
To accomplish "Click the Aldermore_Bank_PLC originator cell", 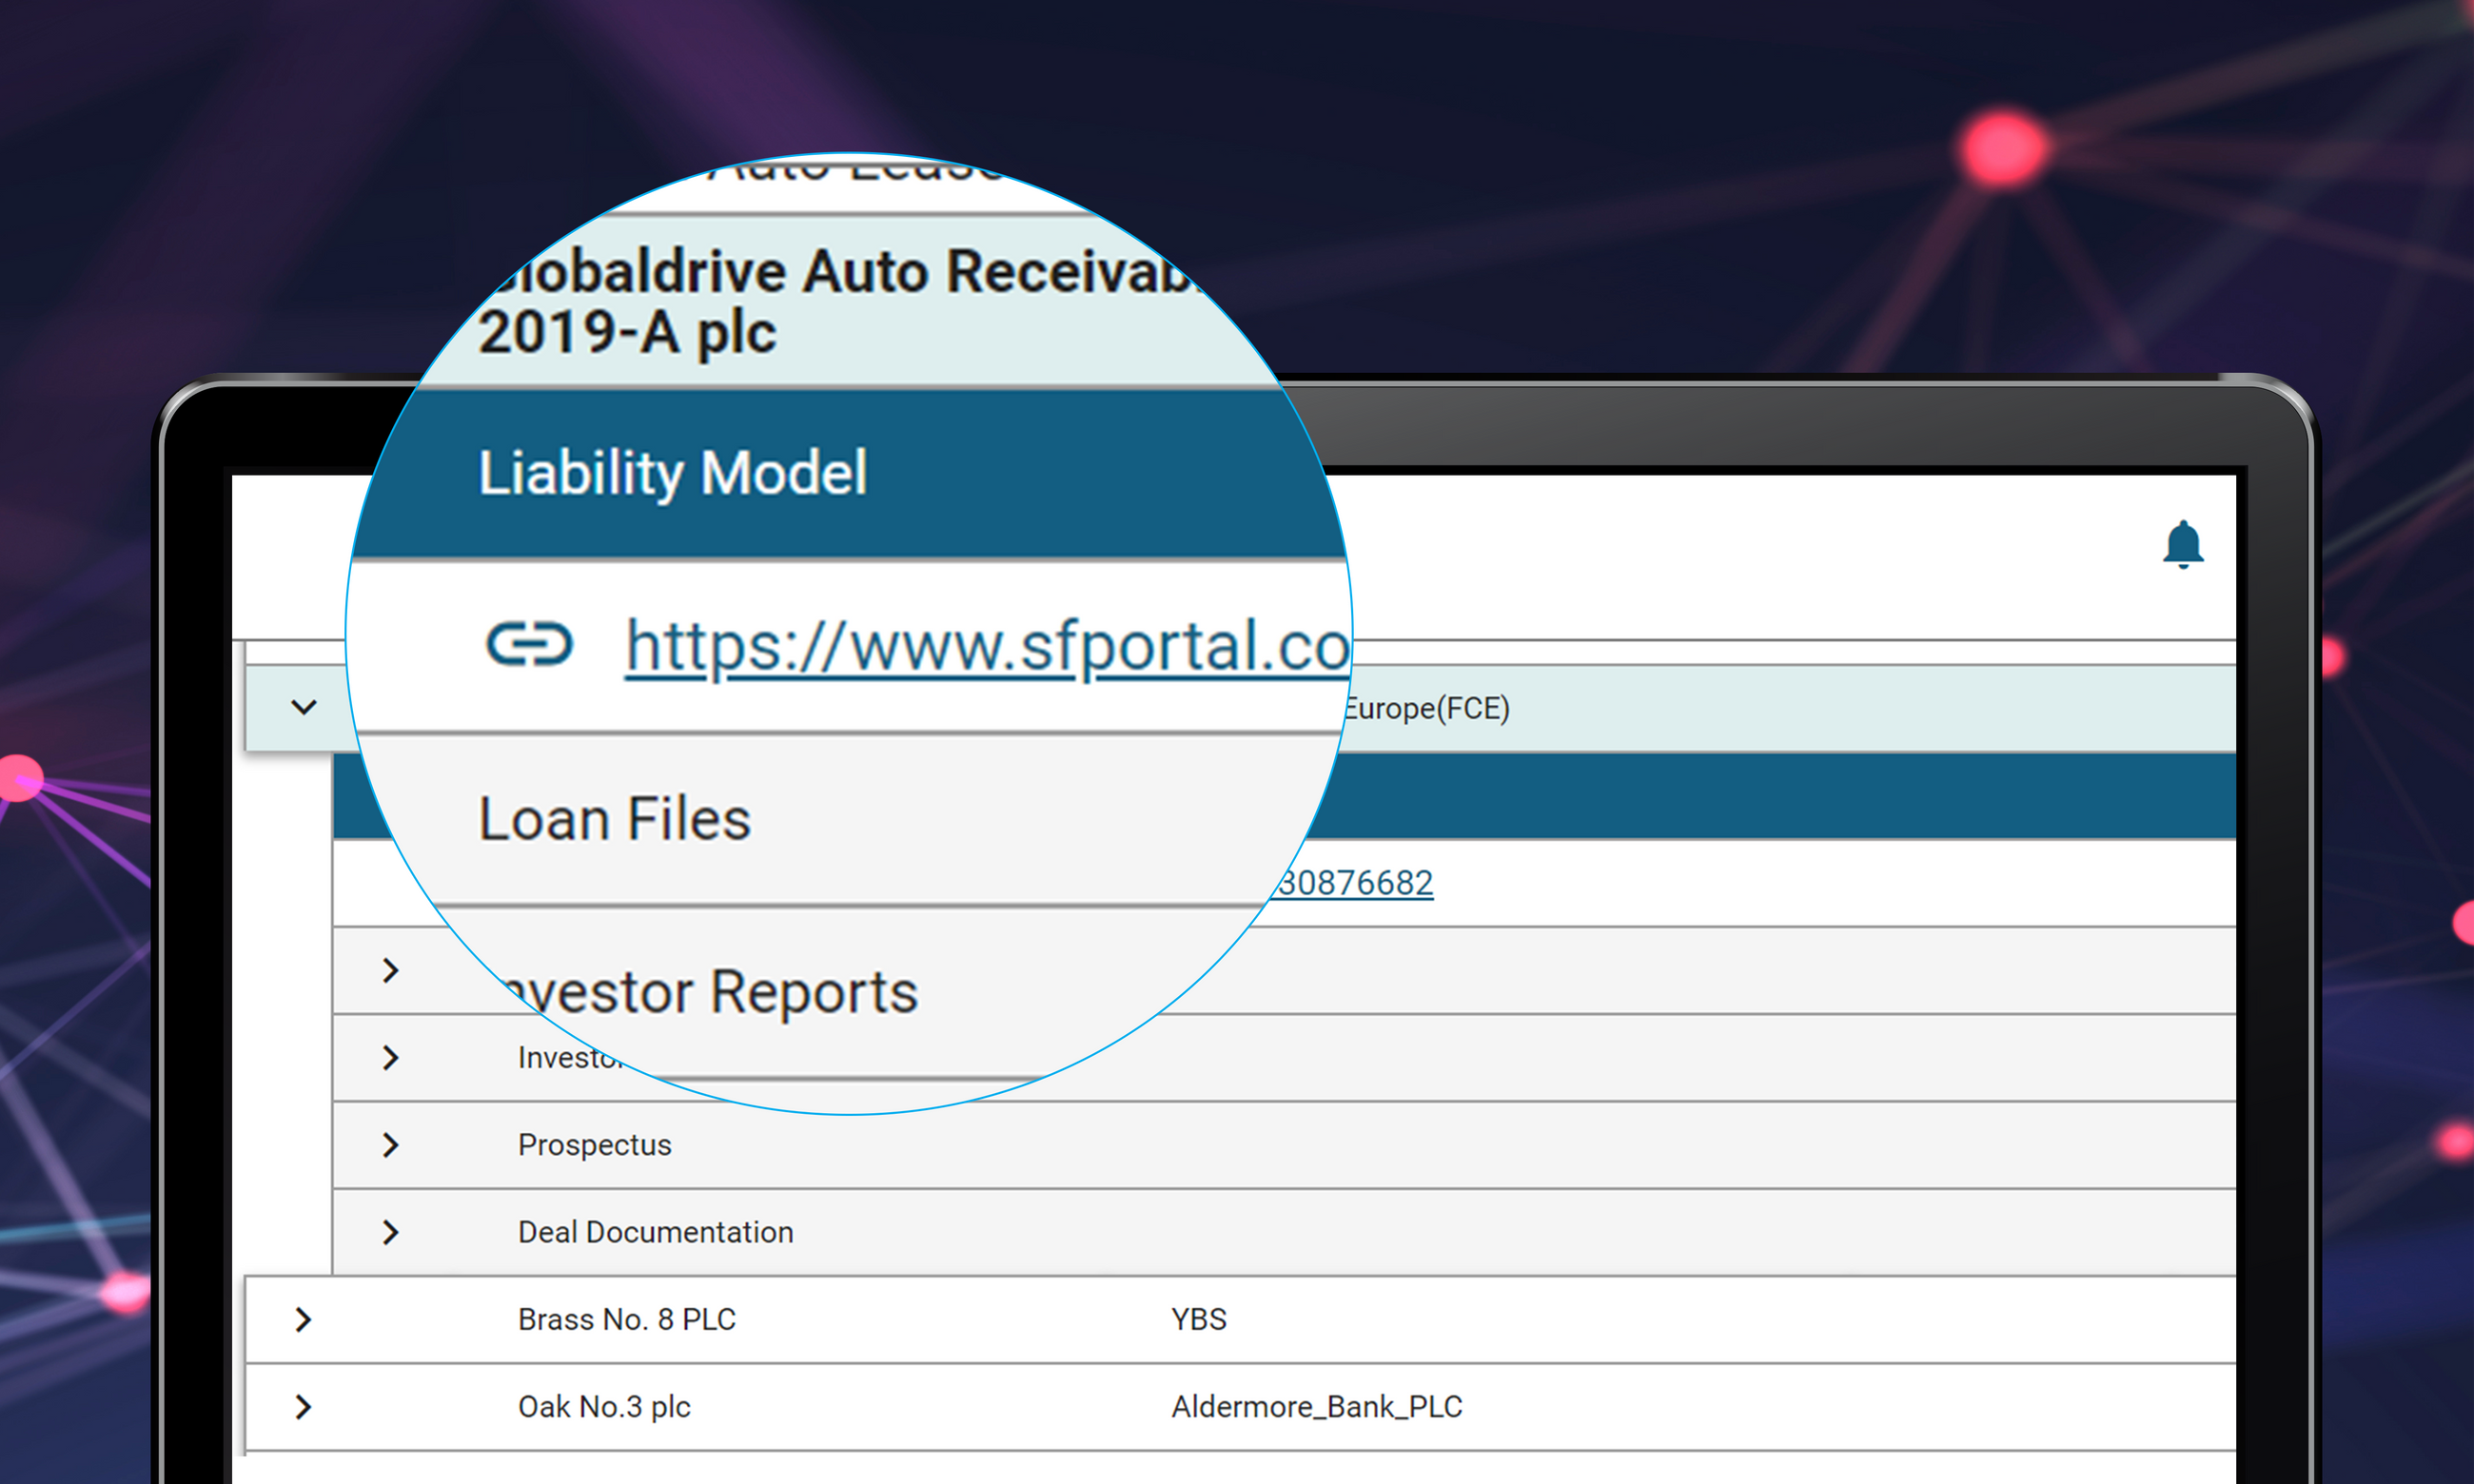I will (x=1316, y=1407).
